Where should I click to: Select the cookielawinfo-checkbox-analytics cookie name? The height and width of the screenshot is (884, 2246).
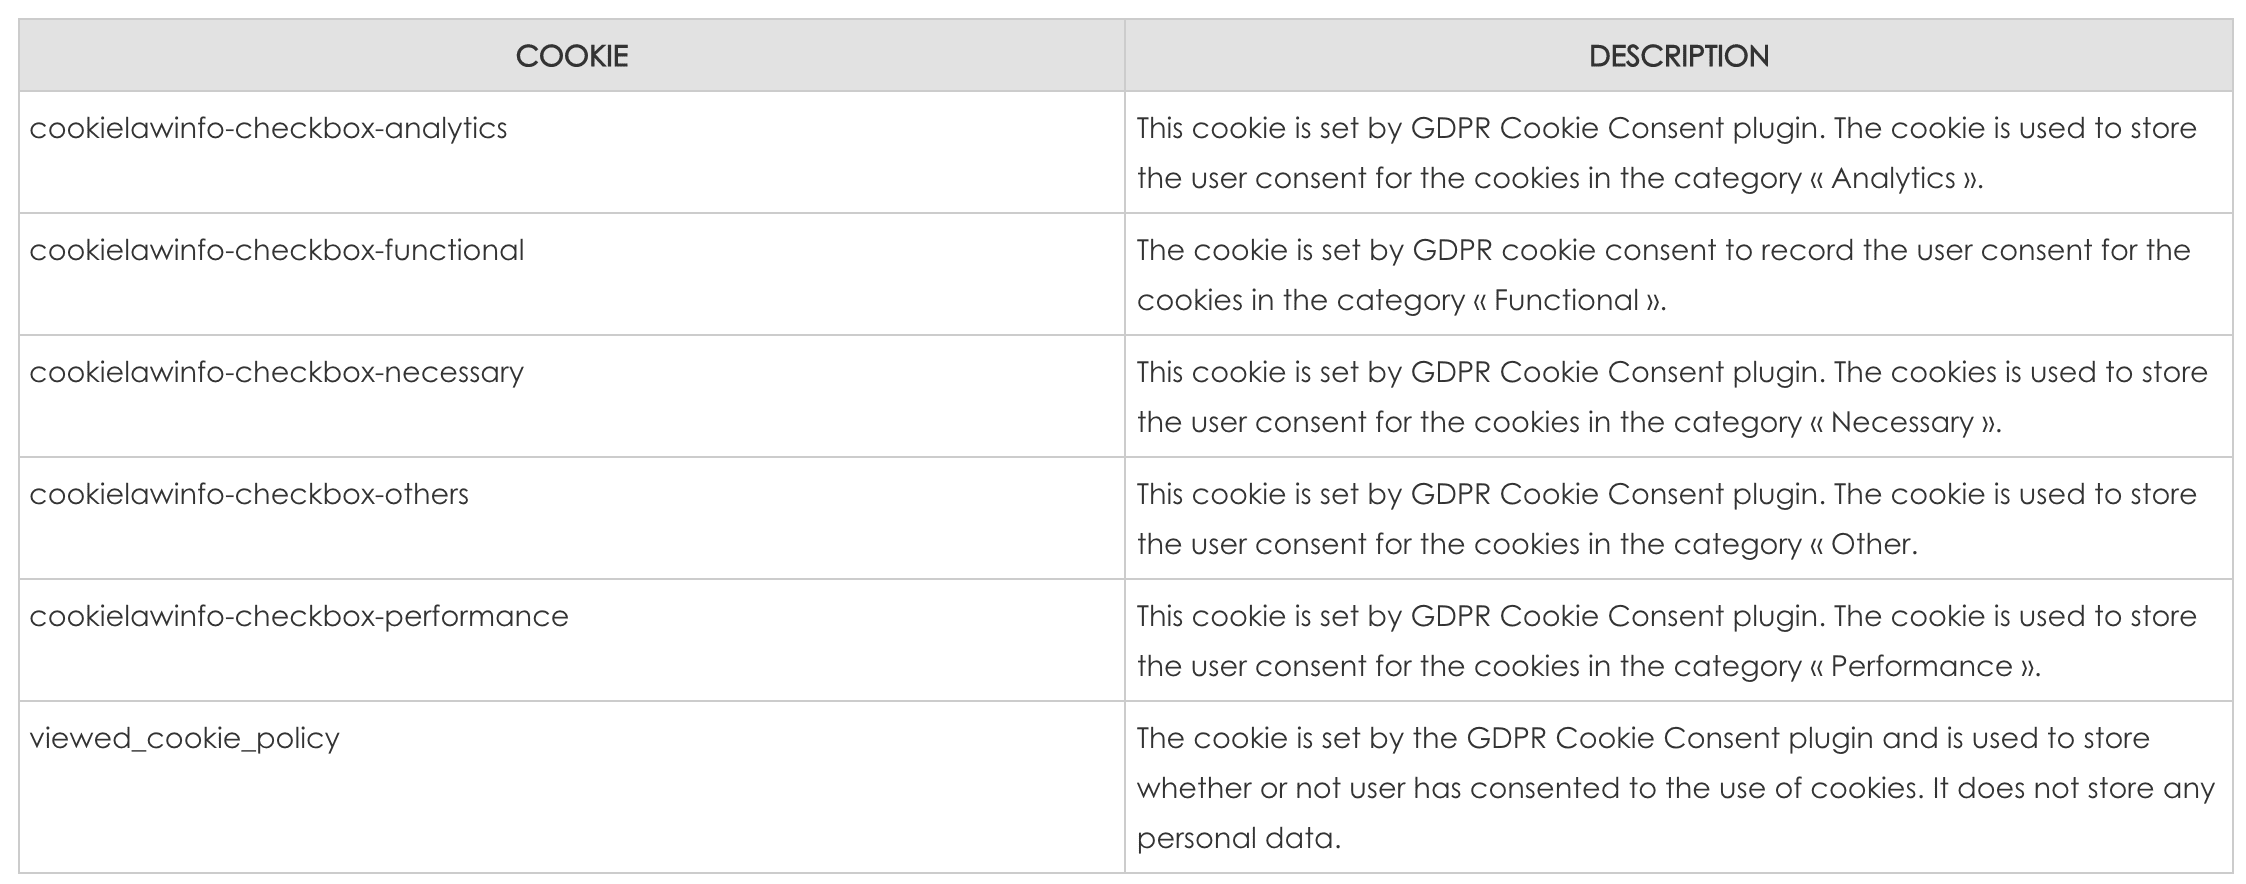[x=268, y=129]
